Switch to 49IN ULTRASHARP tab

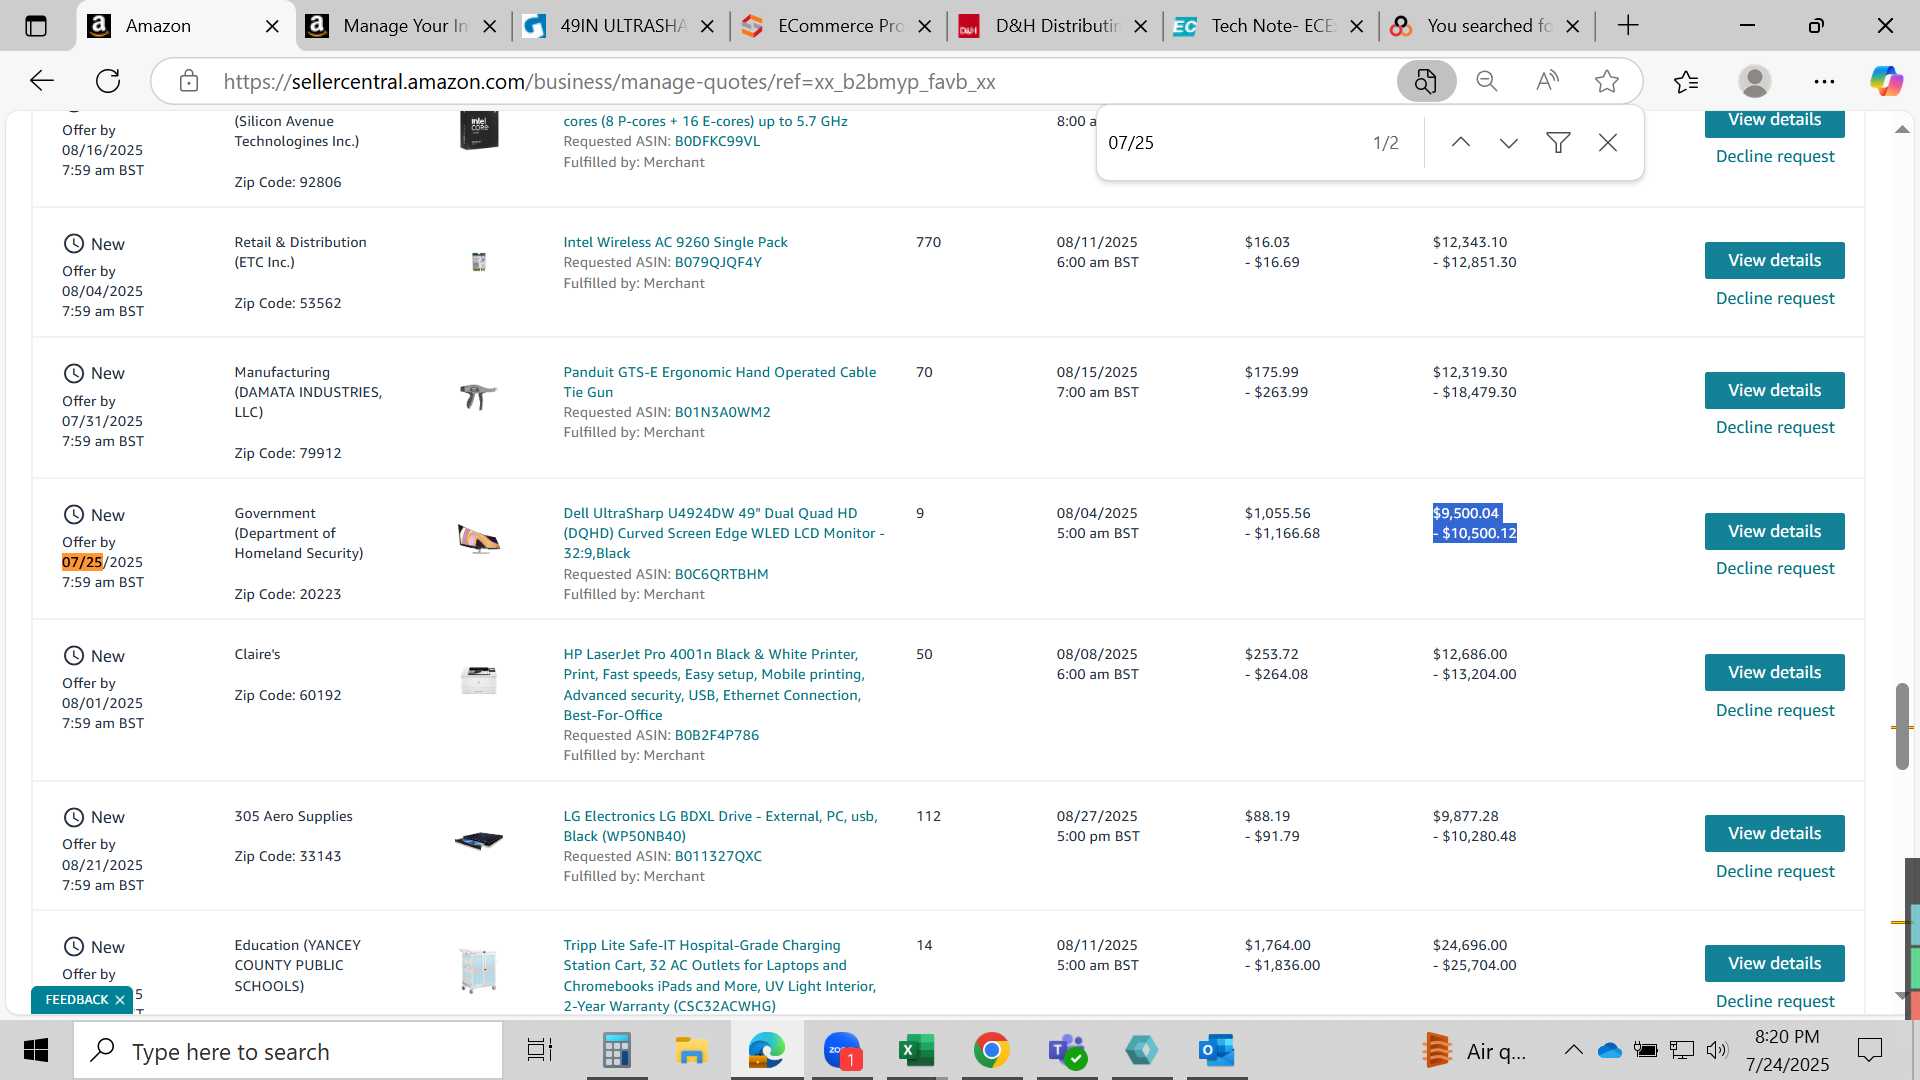[x=620, y=26]
